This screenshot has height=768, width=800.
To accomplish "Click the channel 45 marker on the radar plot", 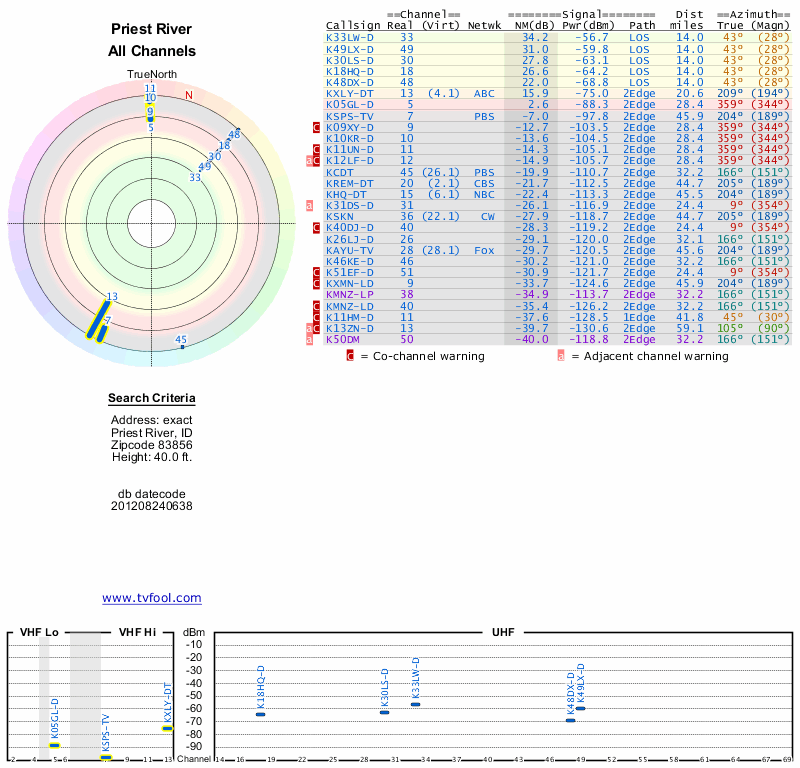I will 182,346.
